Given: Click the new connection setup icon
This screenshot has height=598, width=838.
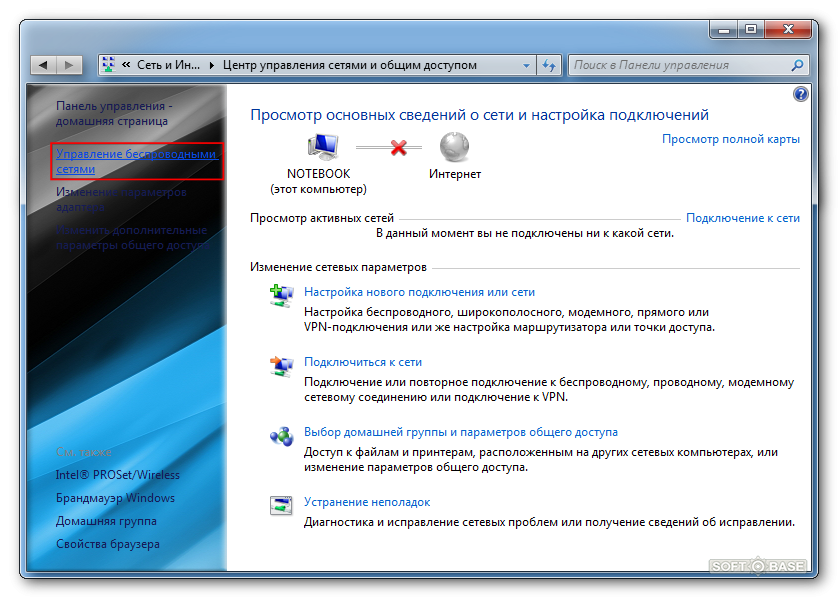Looking at the screenshot, I should (281, 296).
